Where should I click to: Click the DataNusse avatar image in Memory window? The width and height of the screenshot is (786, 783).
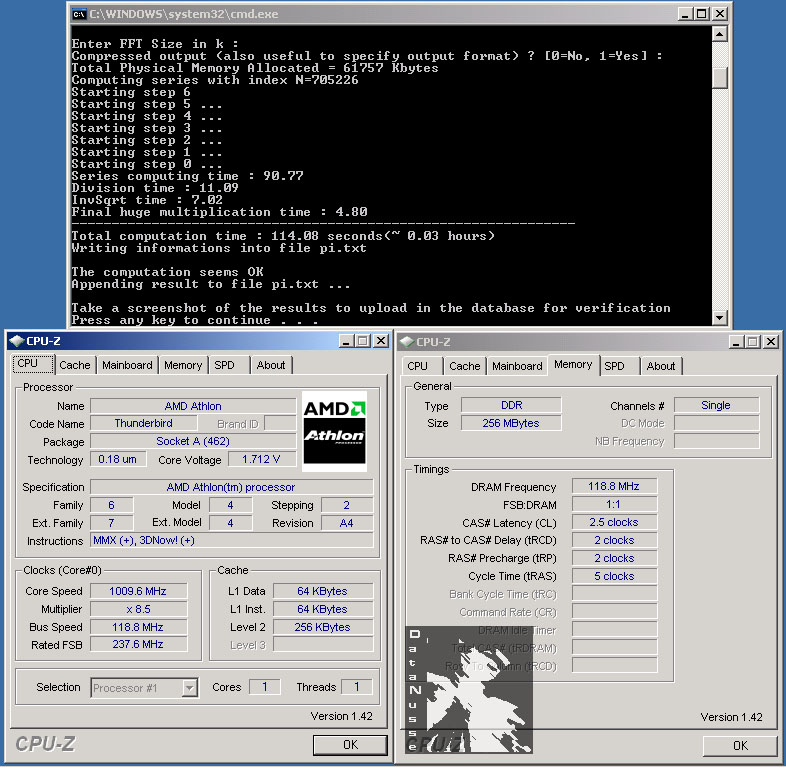point(469,689)
